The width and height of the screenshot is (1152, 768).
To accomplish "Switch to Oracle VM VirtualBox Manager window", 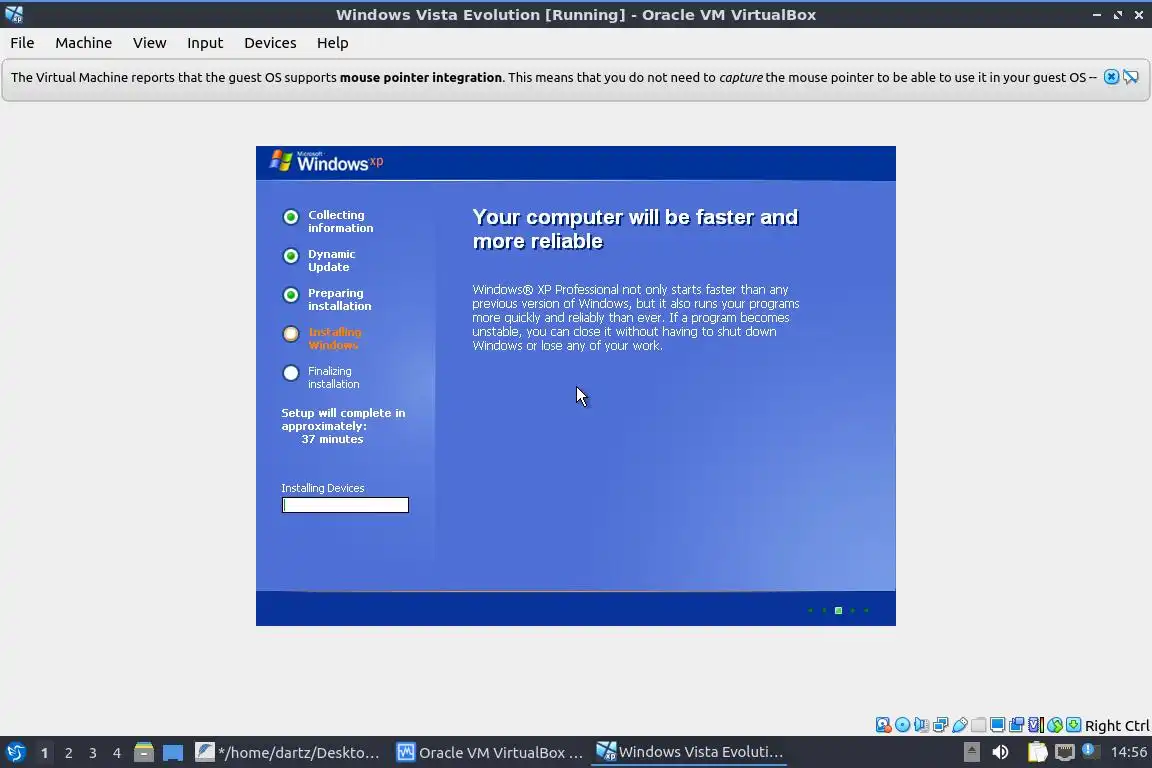I will (489, 752).
